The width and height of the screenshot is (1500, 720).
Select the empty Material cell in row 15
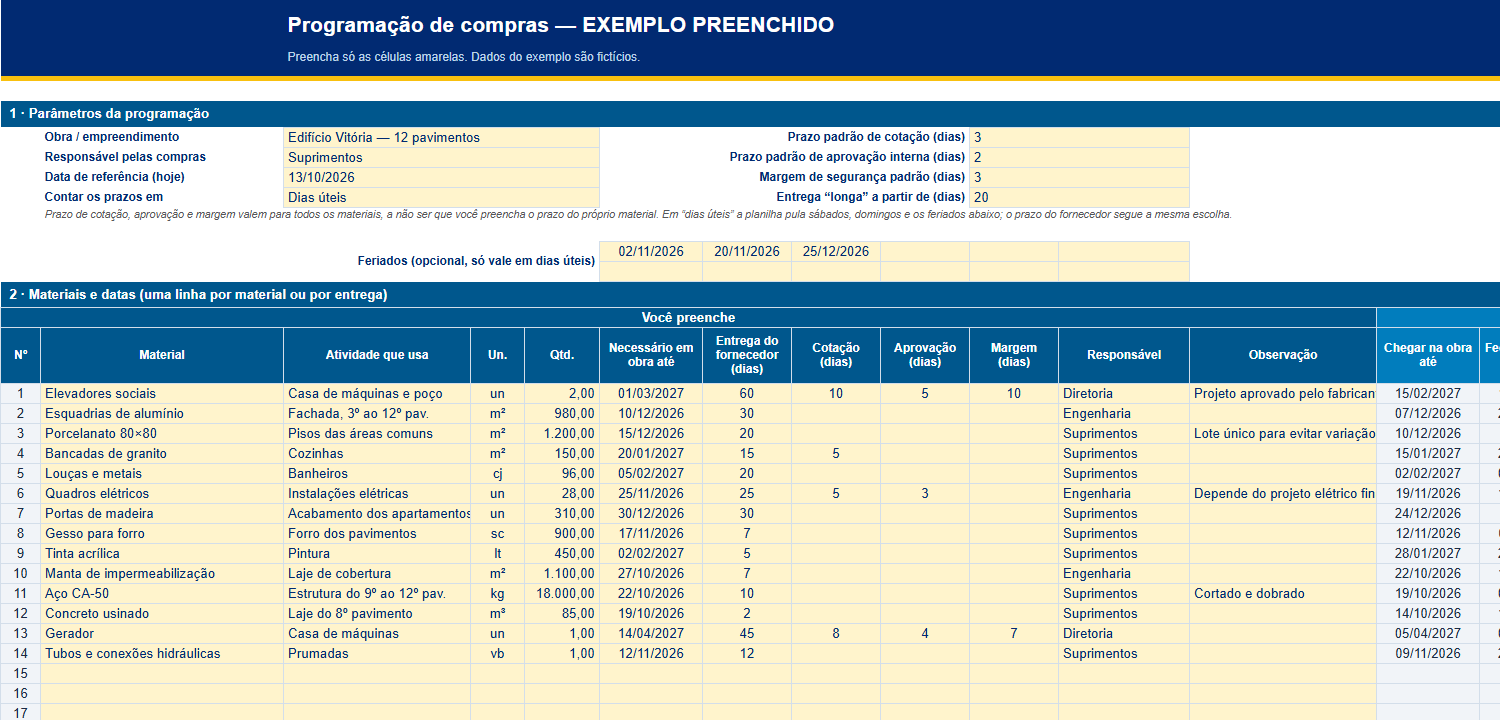pos(162,673)
